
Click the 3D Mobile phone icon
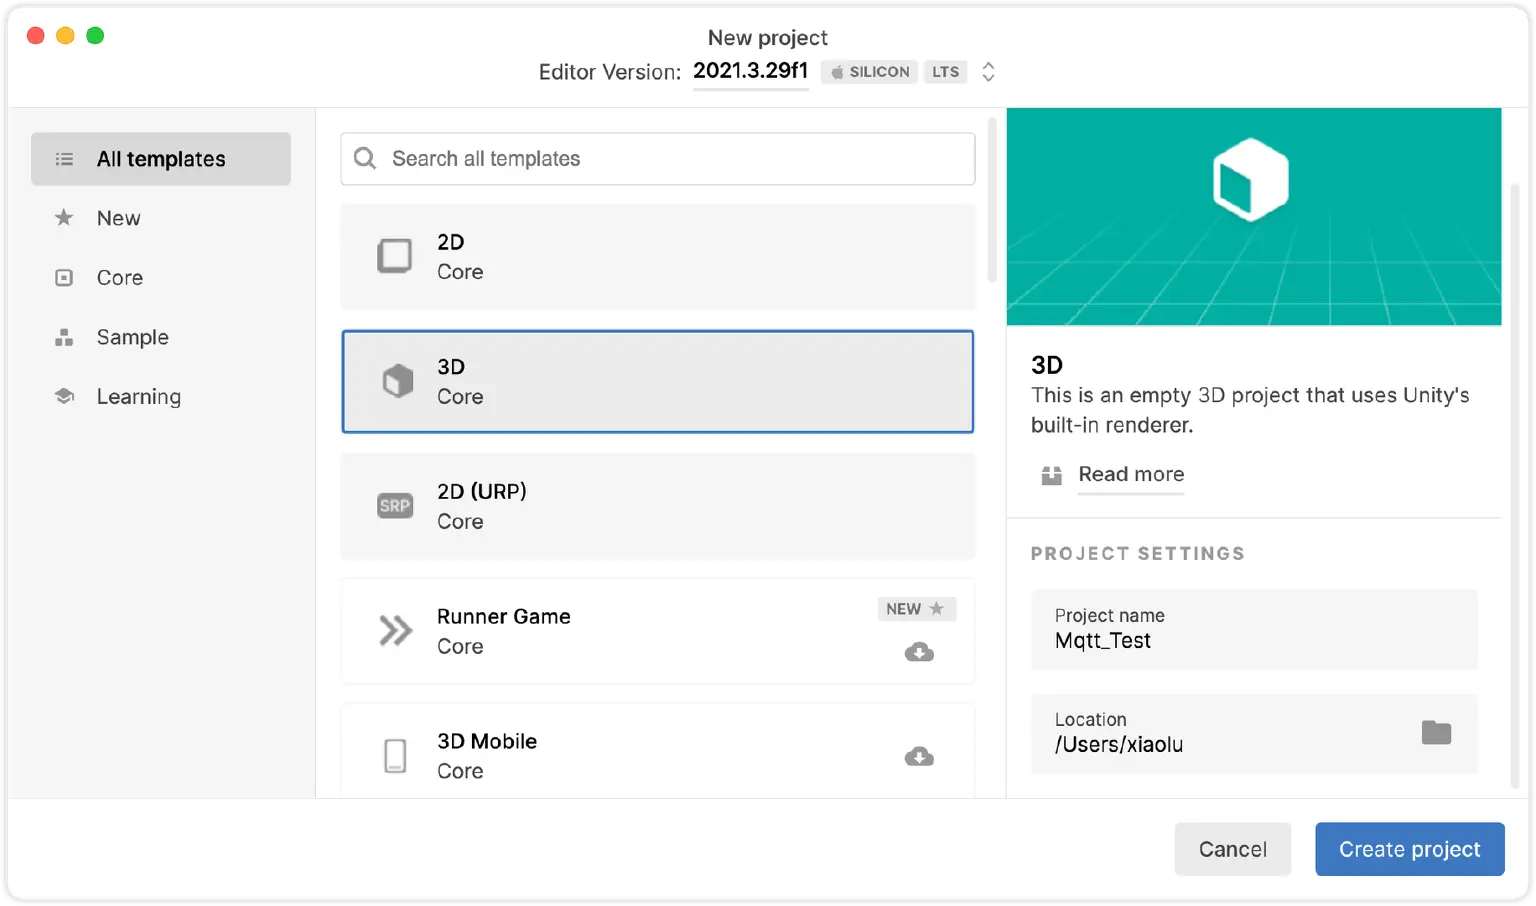click(395, 756)
